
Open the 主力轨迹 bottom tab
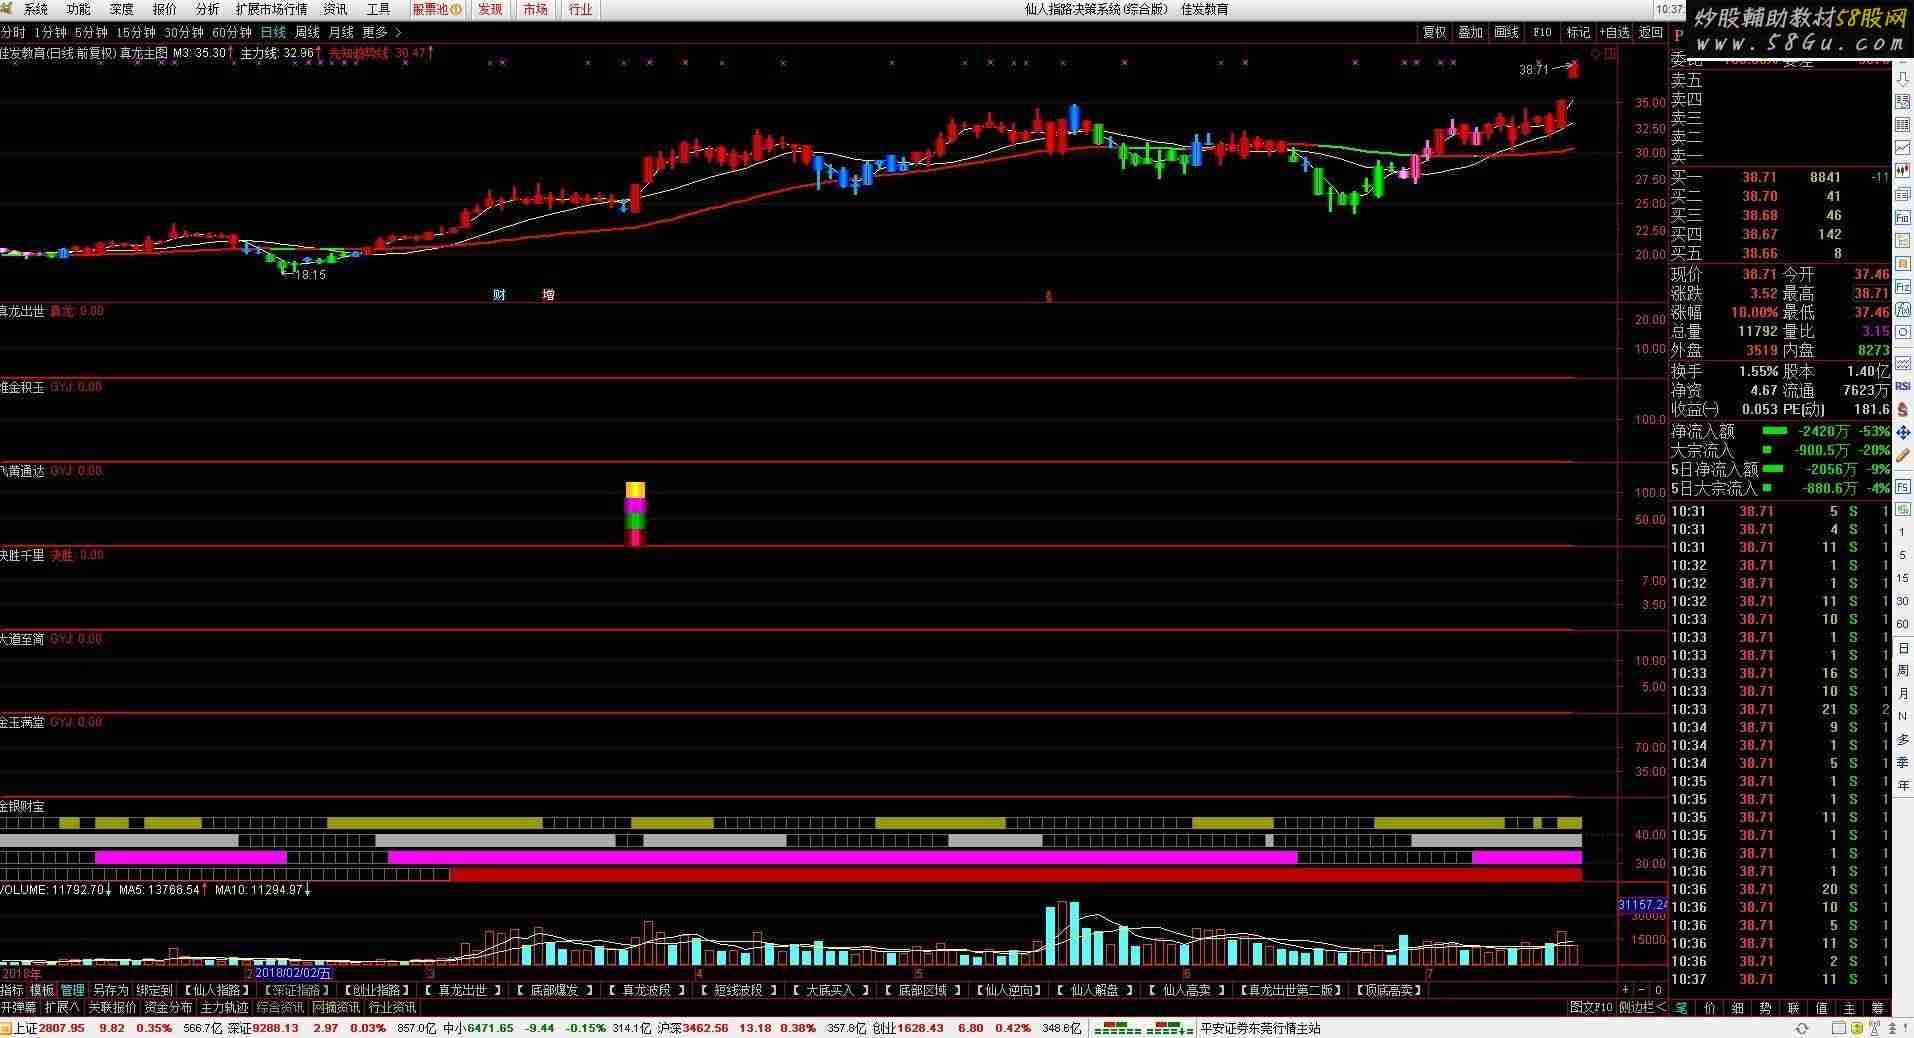(224, 1007)
